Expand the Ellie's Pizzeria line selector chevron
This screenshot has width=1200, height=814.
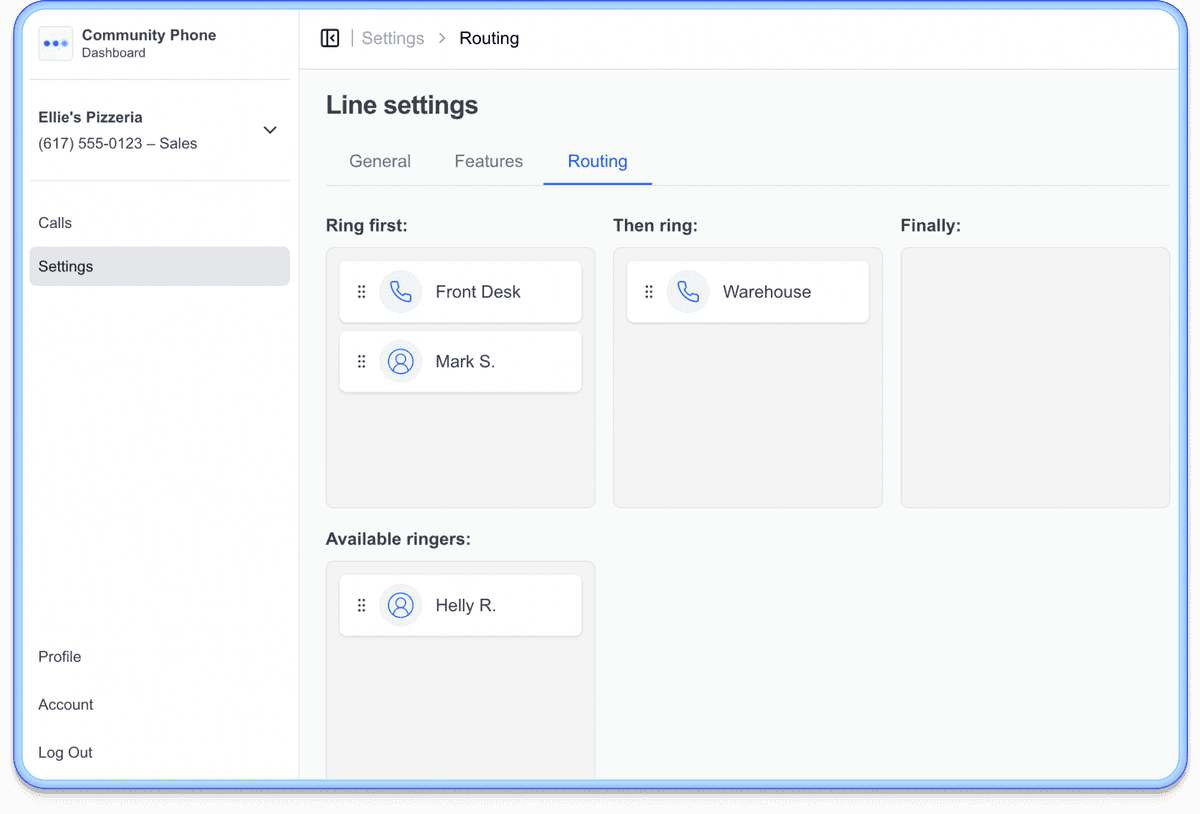pyautogui.click(x=270, y=130)
